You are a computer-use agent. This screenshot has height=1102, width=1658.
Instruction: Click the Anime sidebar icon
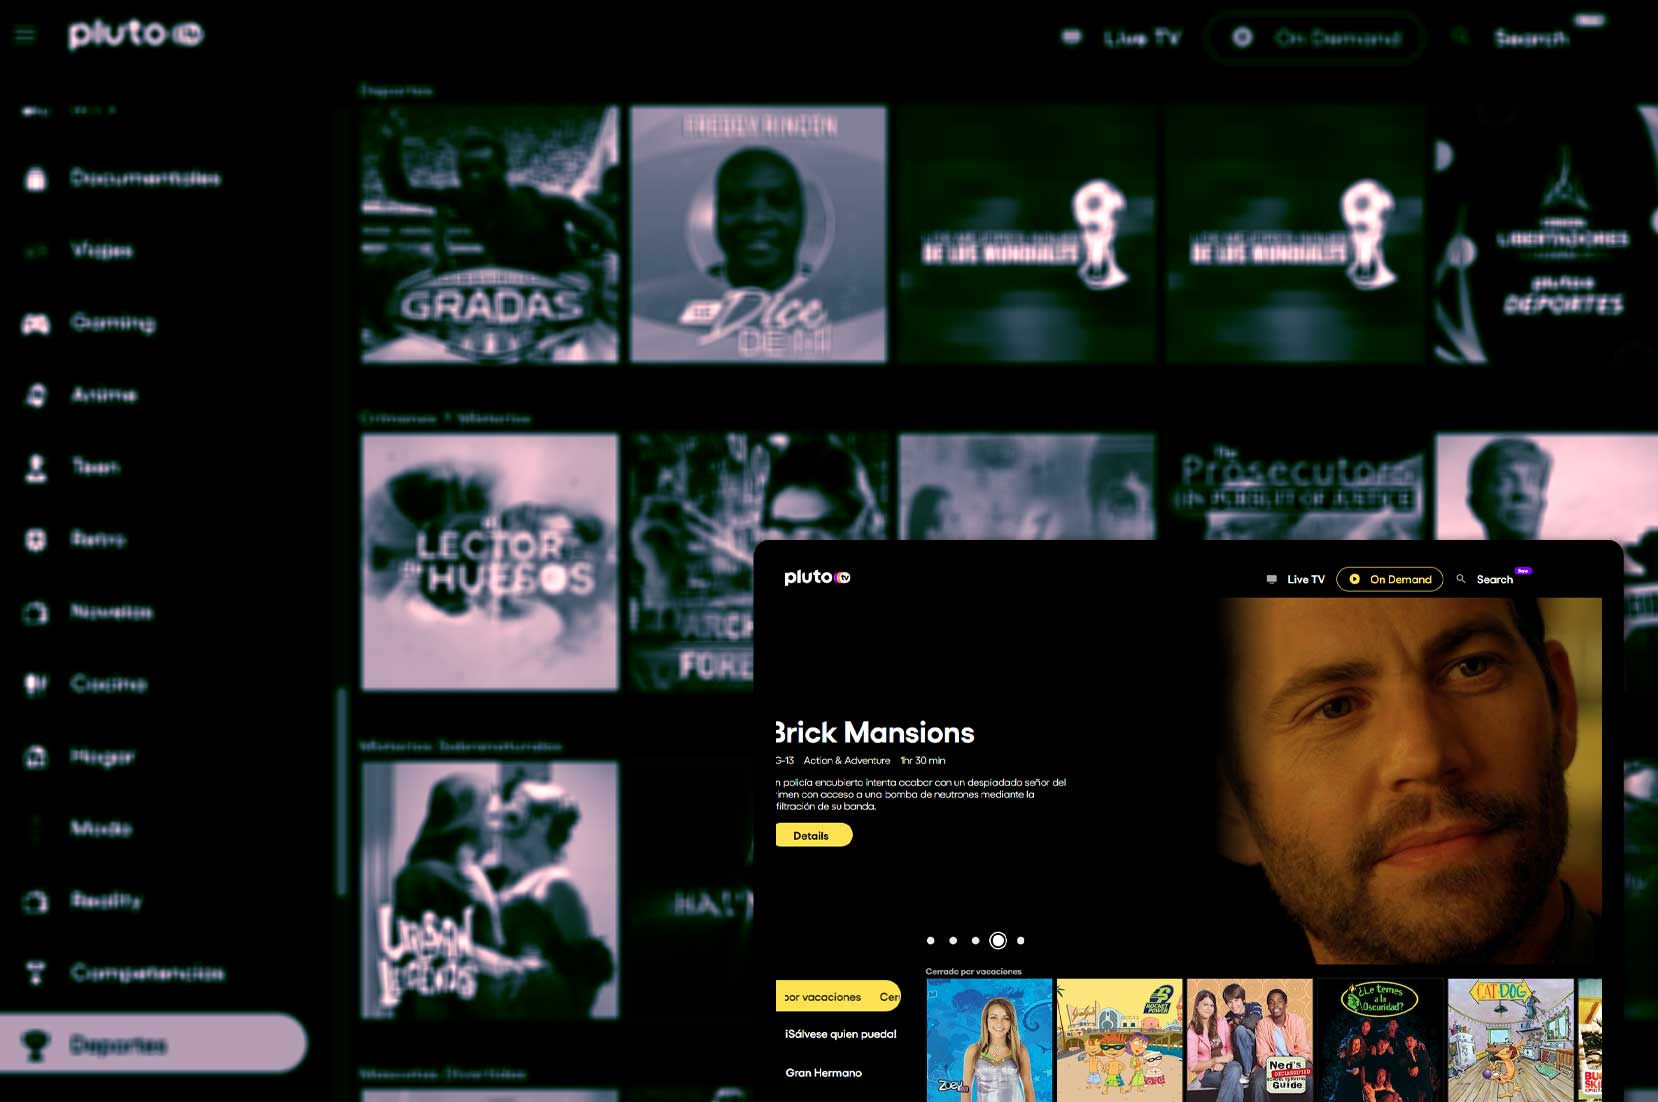tap(36, 395)
